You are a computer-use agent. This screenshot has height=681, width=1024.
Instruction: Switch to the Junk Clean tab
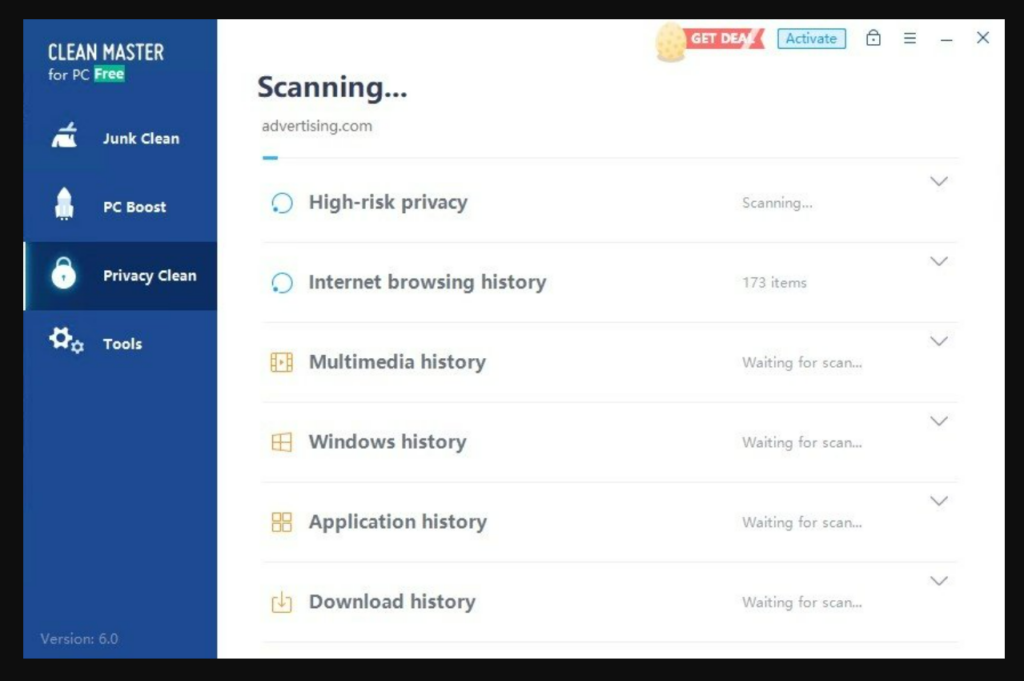pyautogui.click(x=120, y=138)
